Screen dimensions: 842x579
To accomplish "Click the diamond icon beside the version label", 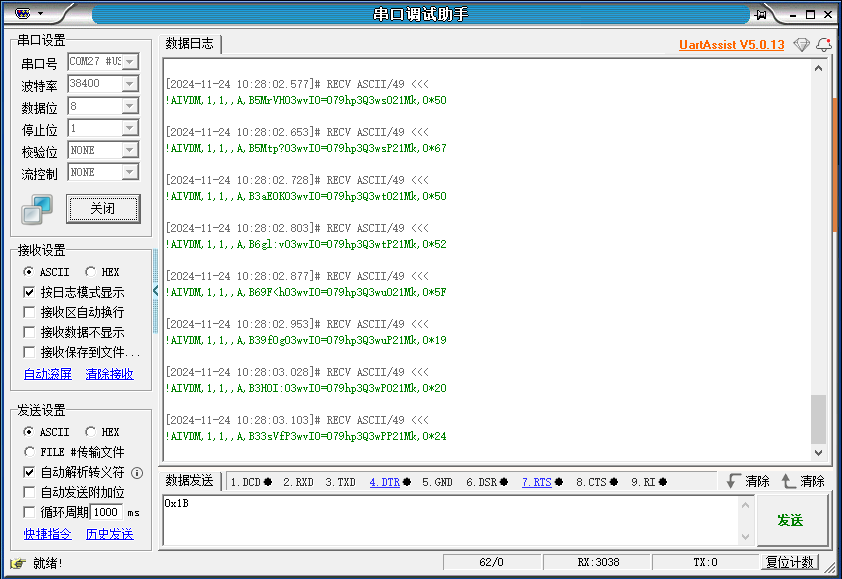I will pos(800,46).
